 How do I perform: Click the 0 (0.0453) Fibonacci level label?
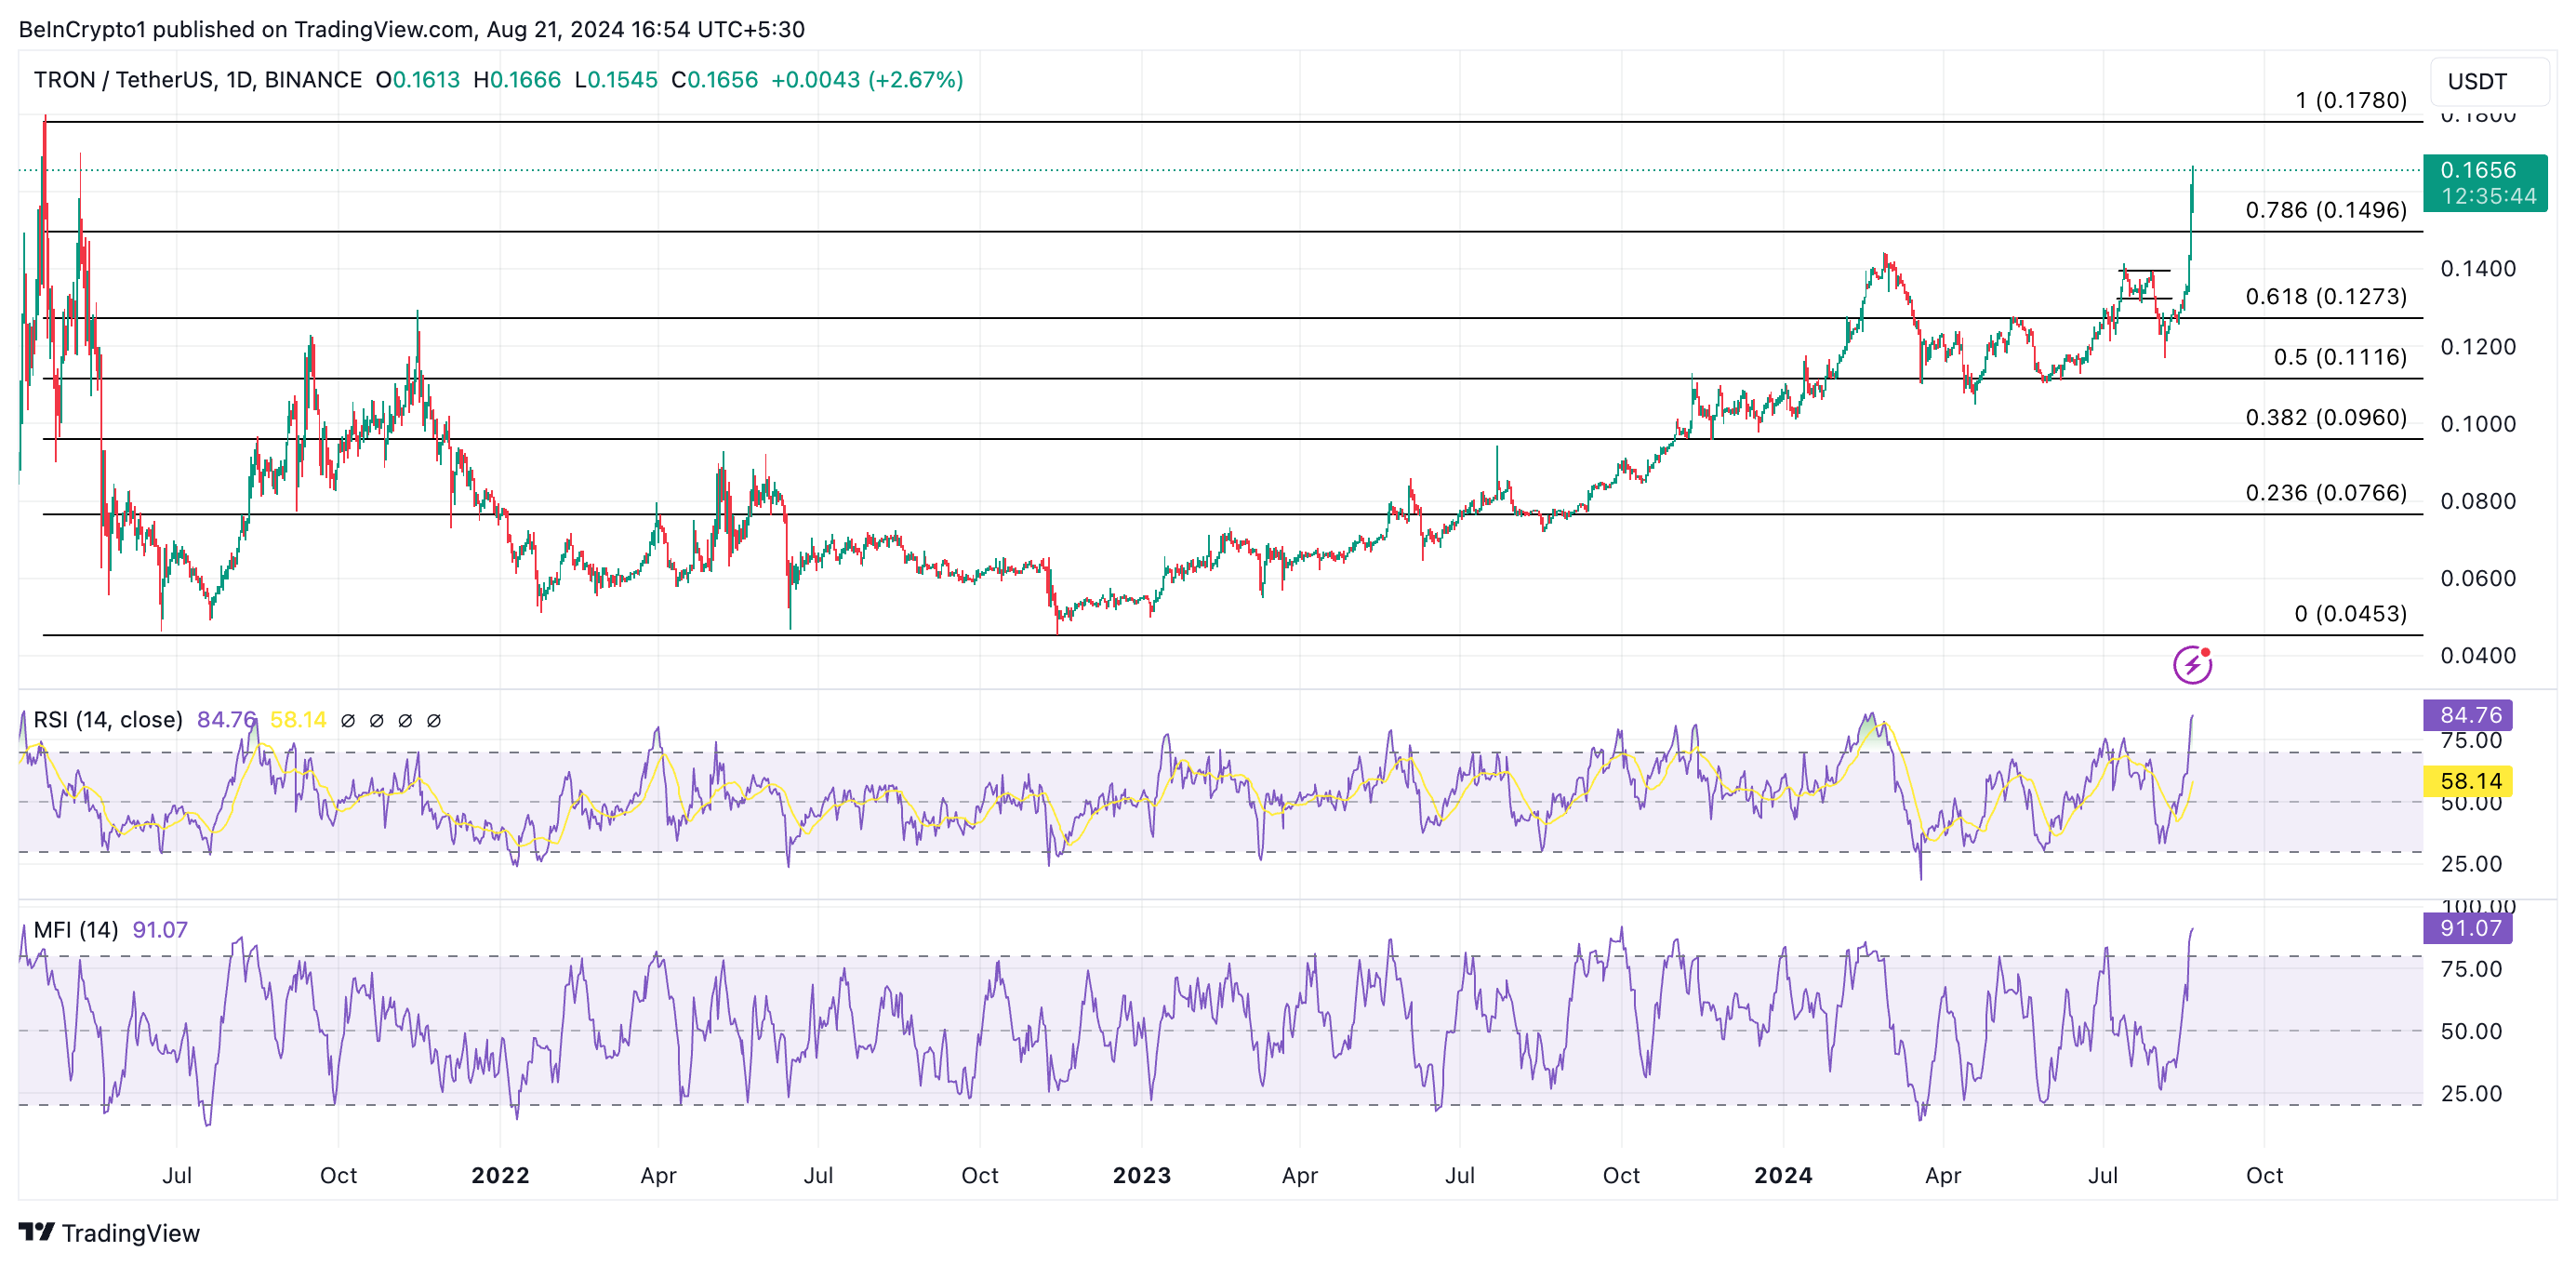(2349, 614)
